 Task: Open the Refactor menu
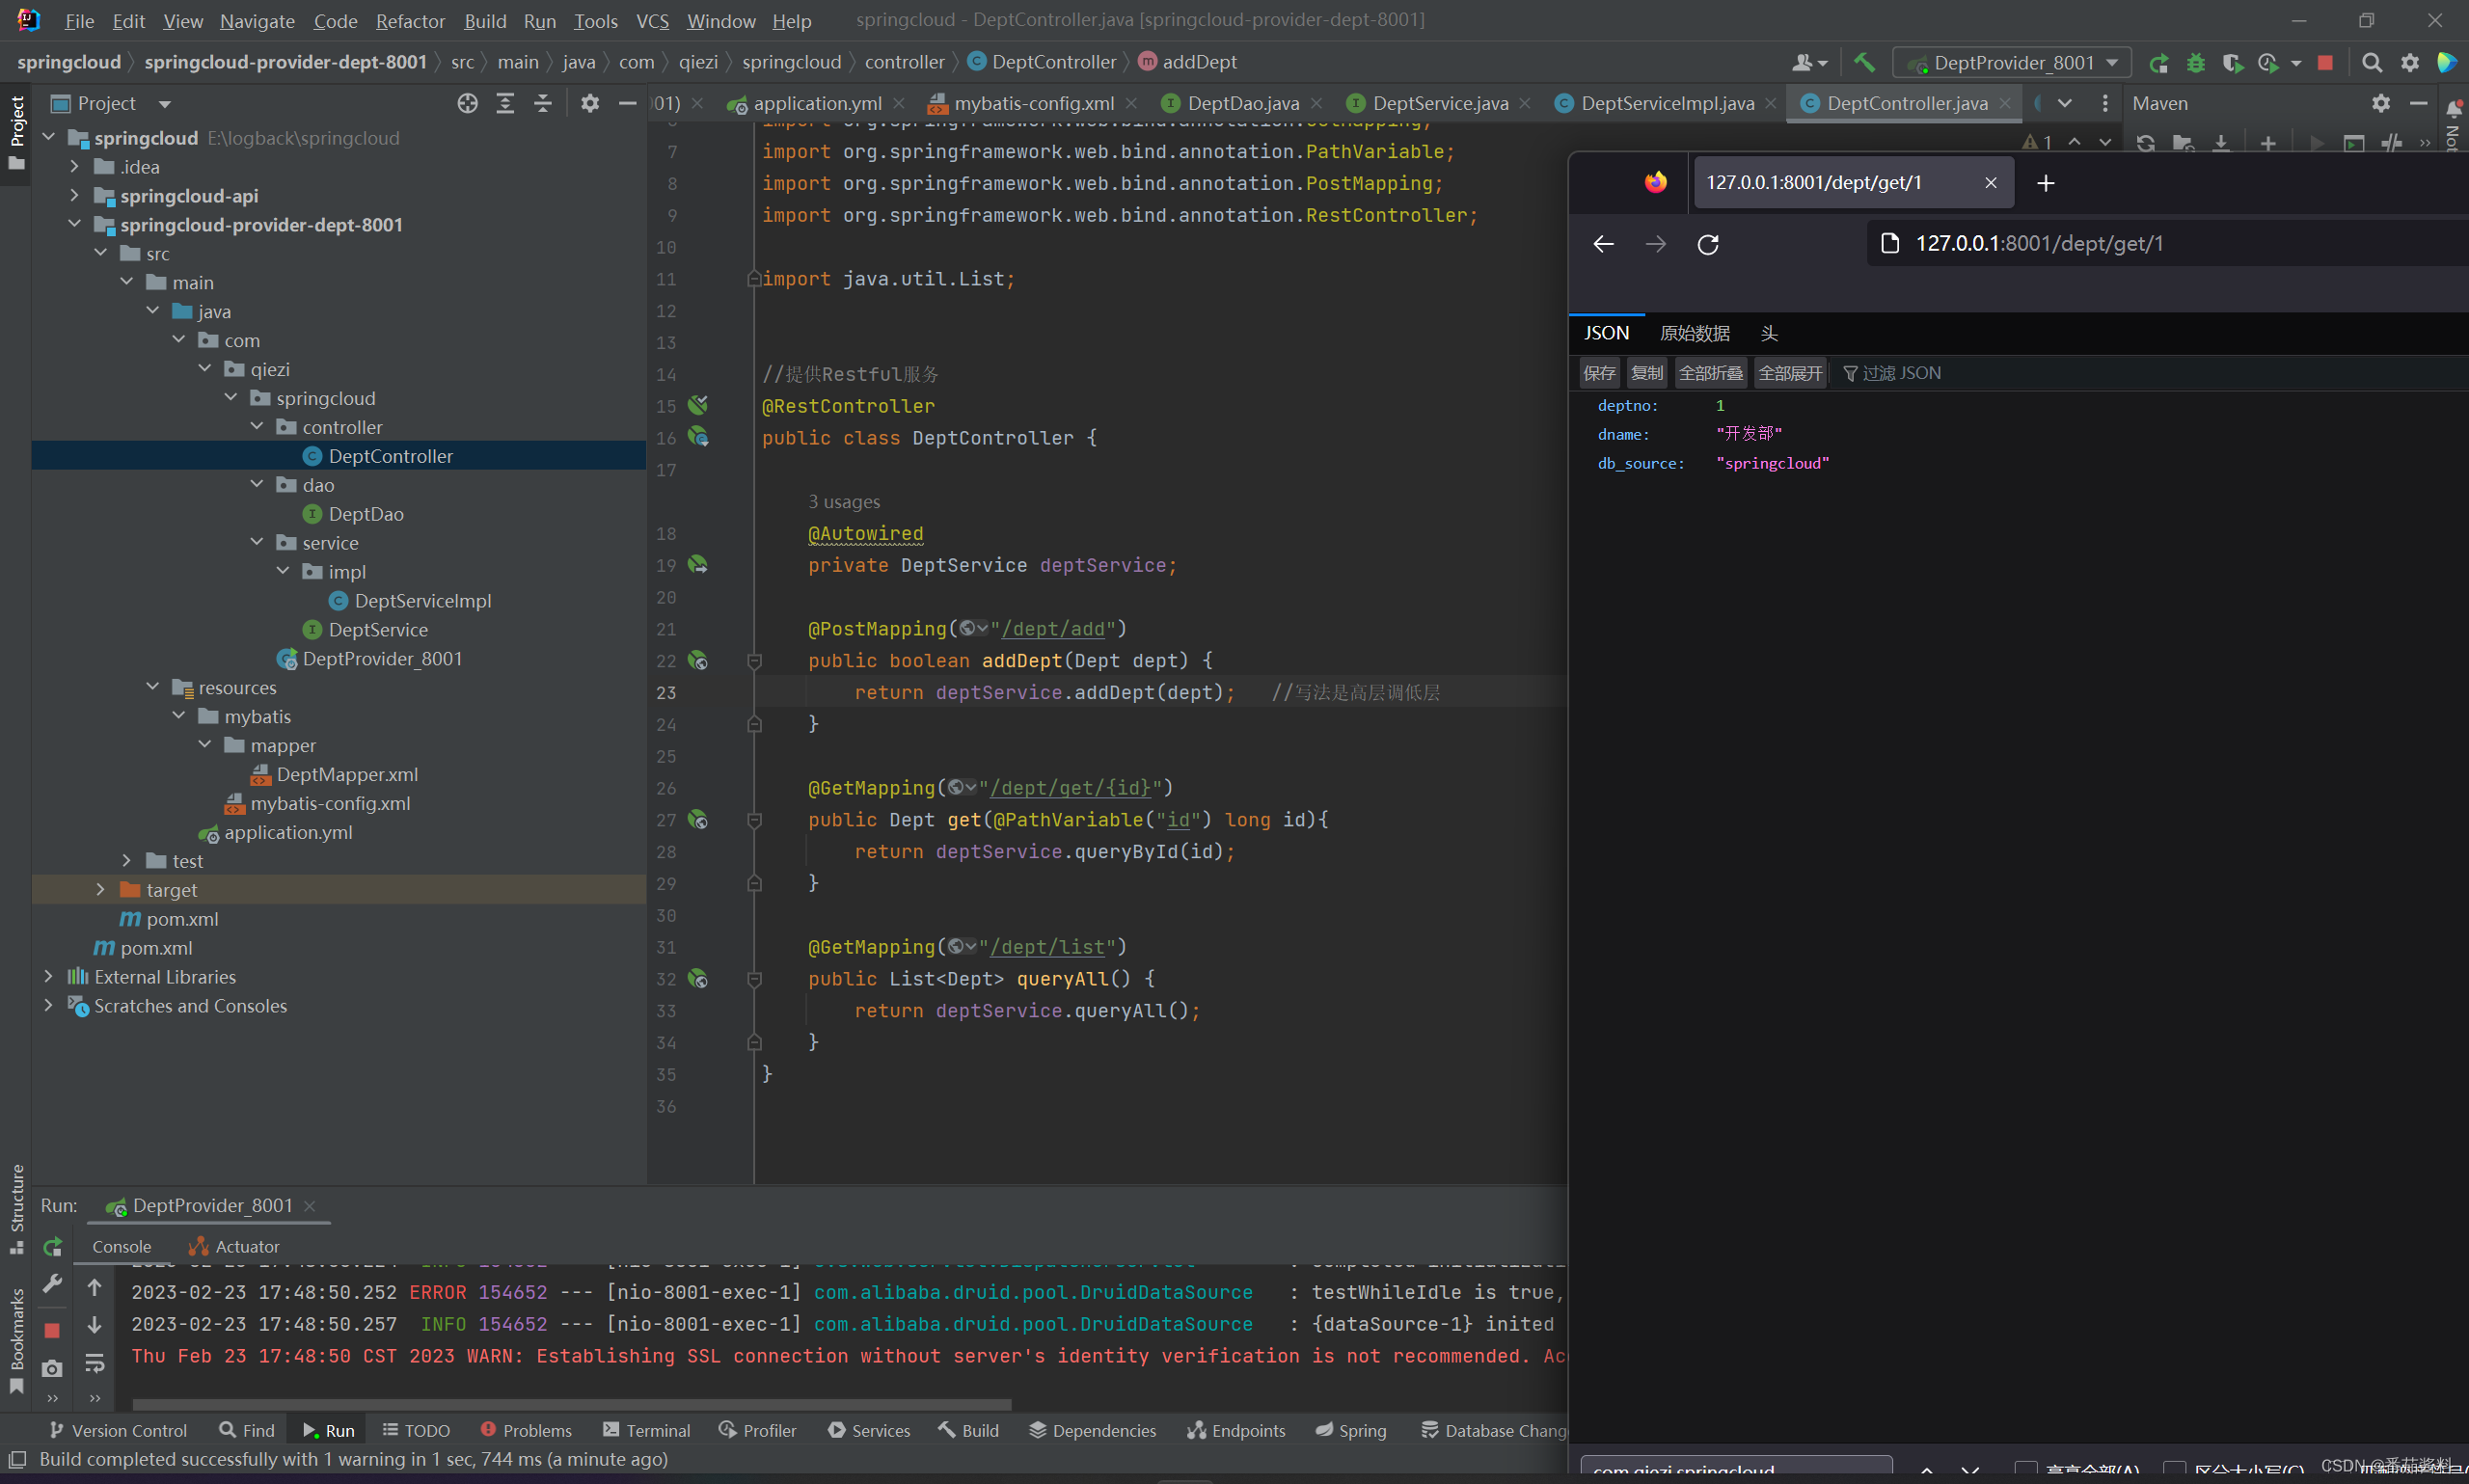[x=410, y=21]
